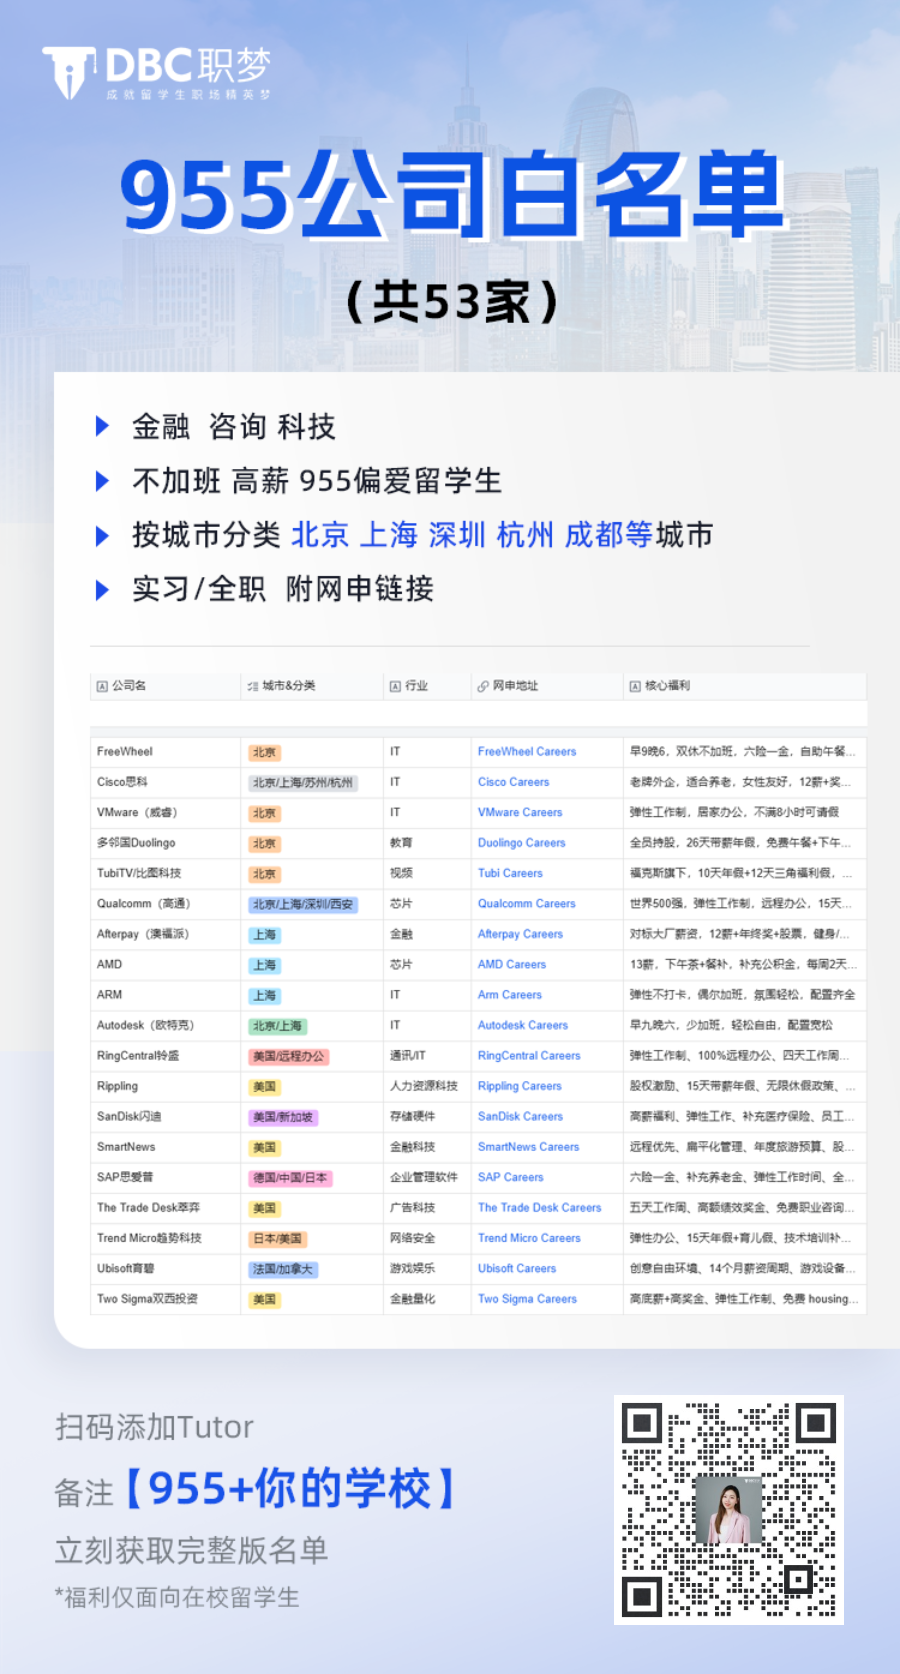Click the FreeWheel company name cell
Image resolution: width=900 pixels, height=1674 pixels.
pyautogui.click(x=165, y=752)
